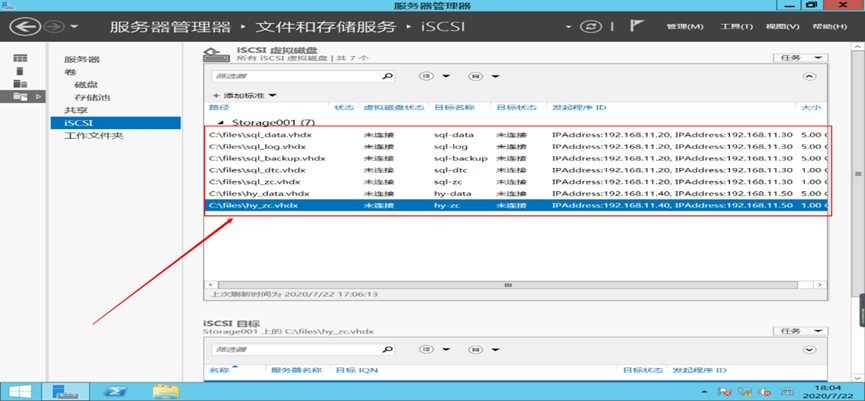Viewport: 865px width, 401px height.
Task: Click the network icon in system tray
Action: pos(745,391)
